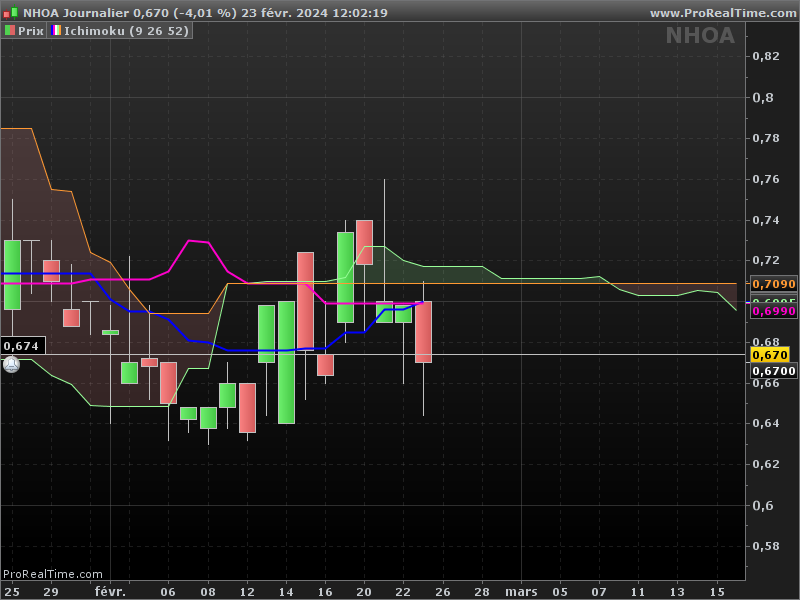Image resolution: width=800 pixels, height=600 pixels.
Task: Click the févr. date axis label
Action: (110, 592)
